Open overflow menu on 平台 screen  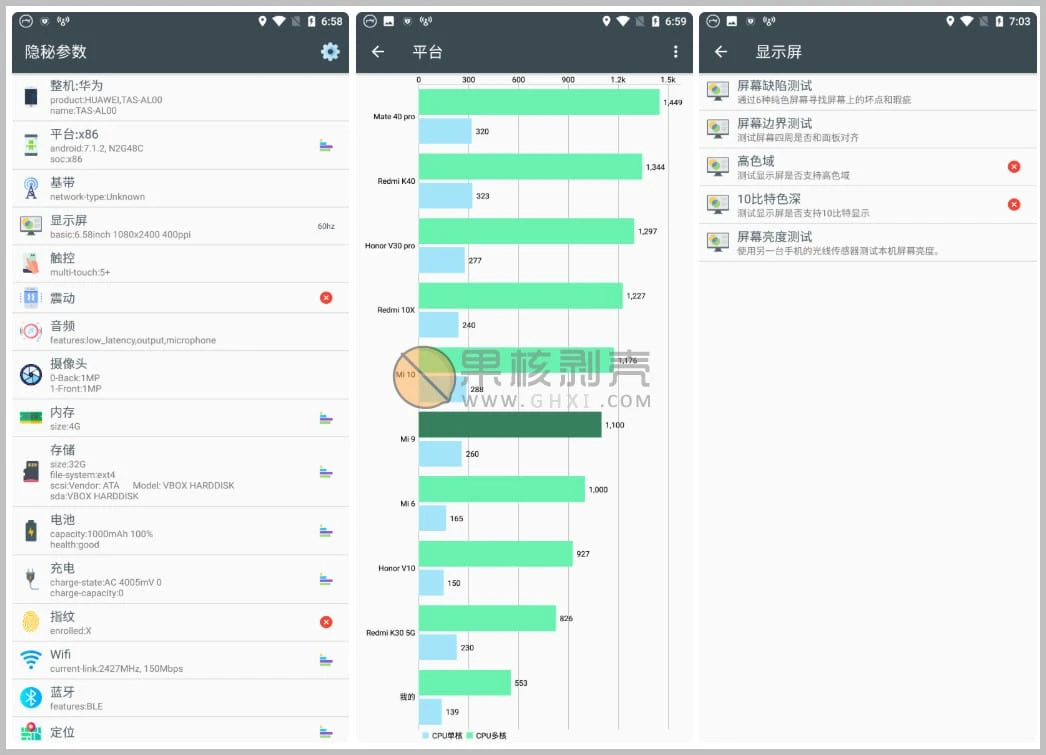(676, 51)
